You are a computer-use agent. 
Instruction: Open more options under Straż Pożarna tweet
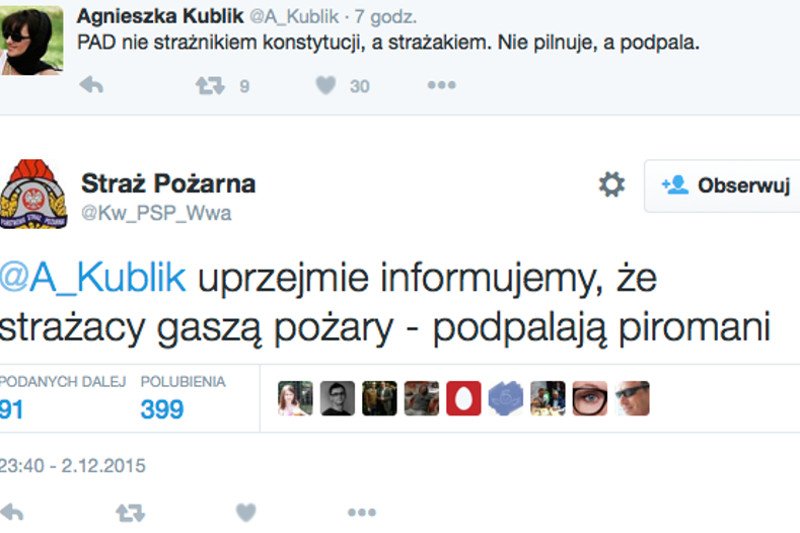click(361, 513)
